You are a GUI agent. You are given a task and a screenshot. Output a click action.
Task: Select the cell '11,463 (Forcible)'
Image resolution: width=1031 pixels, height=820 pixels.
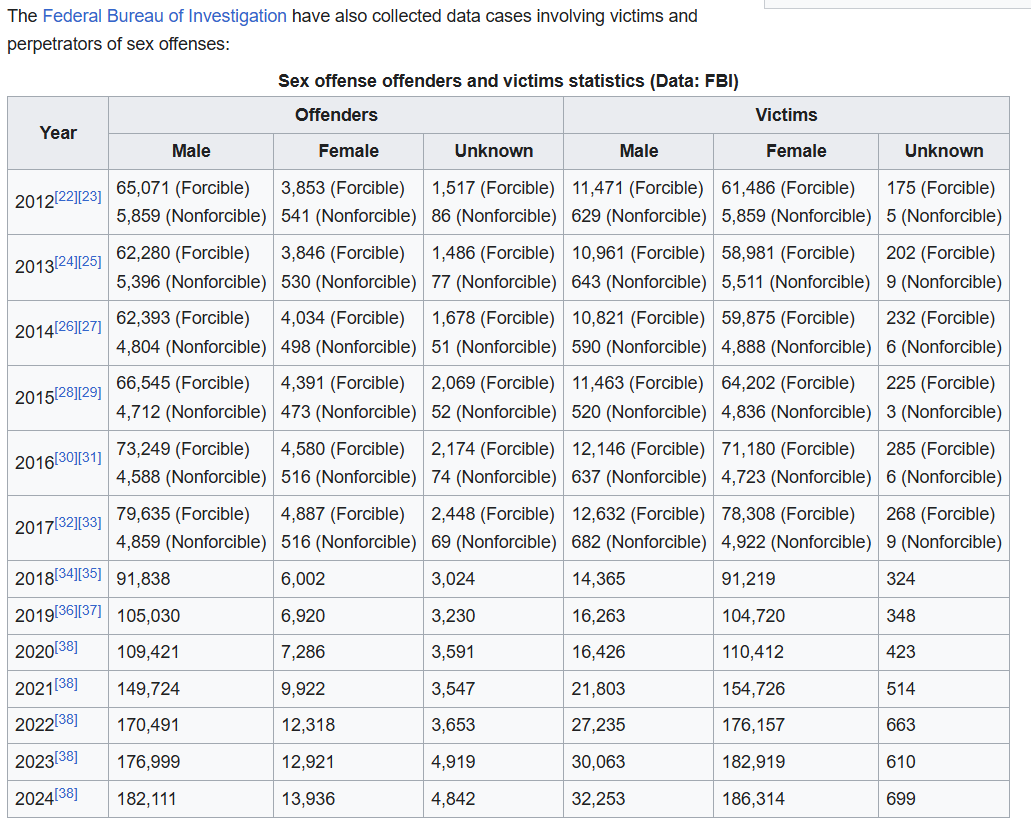638,383
